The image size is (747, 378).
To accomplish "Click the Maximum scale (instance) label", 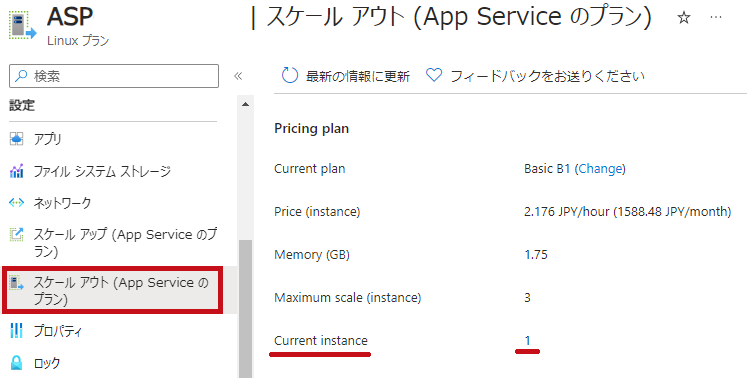I will (348, 297).
